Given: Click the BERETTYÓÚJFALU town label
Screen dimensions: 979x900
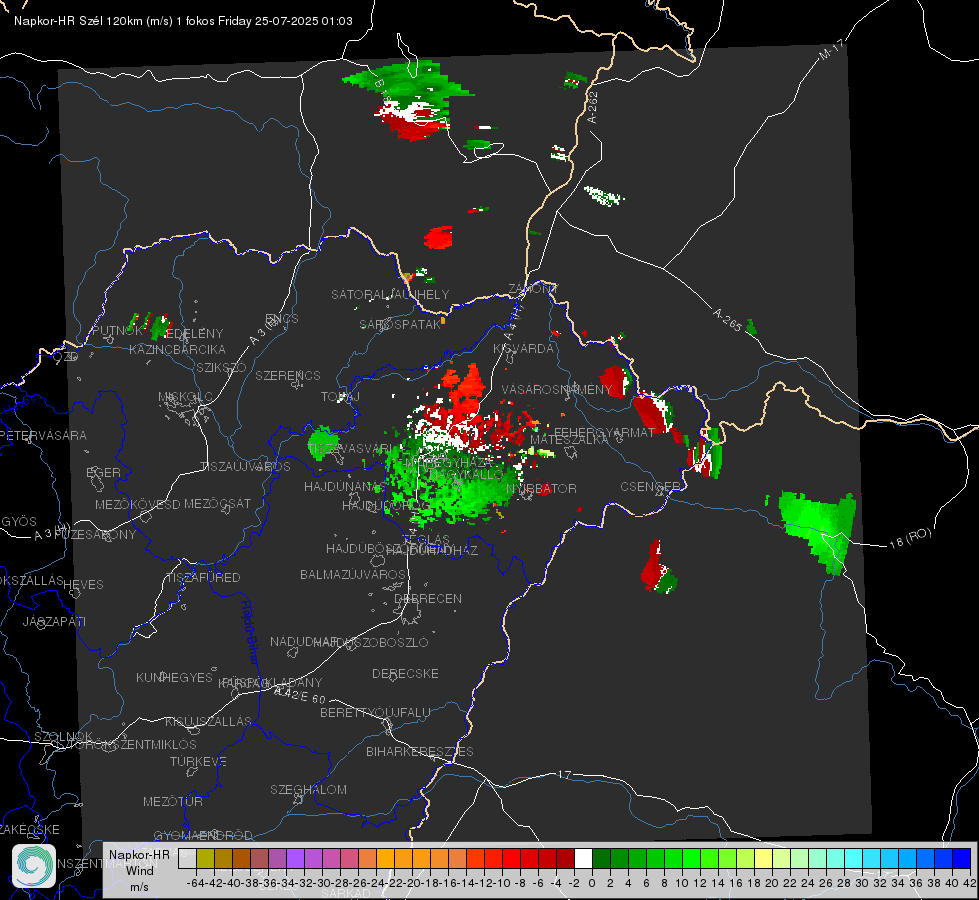Looking at the screenshot, I should tap(375, 712).
